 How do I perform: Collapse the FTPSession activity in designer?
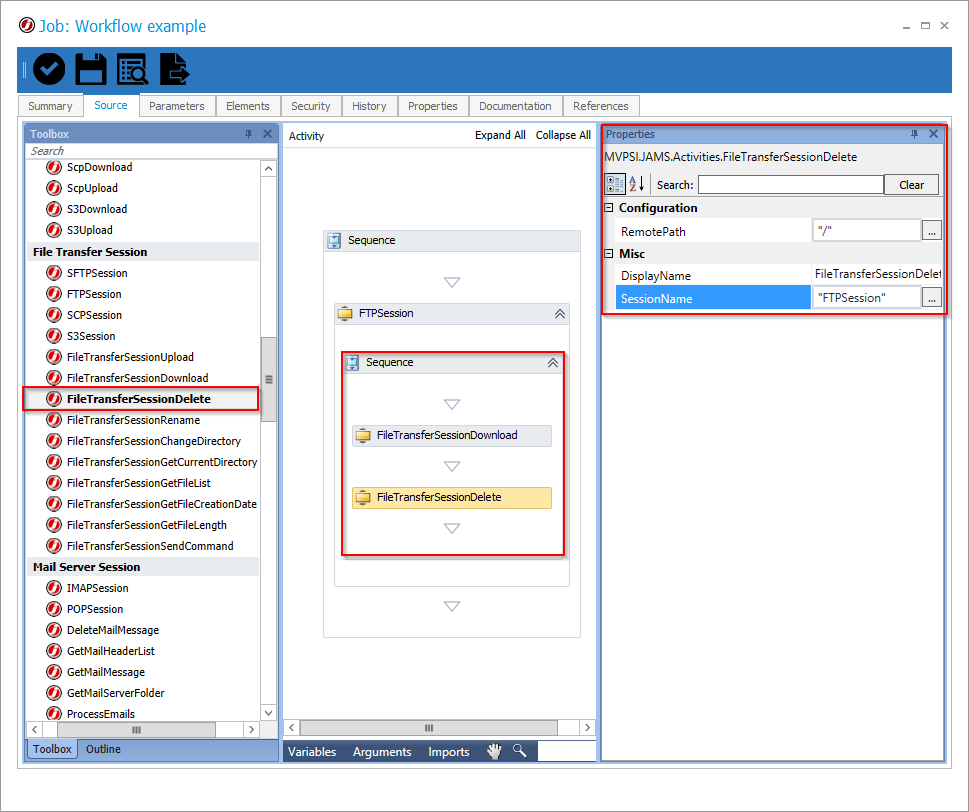pyautogui.click(x=560, y=314)
